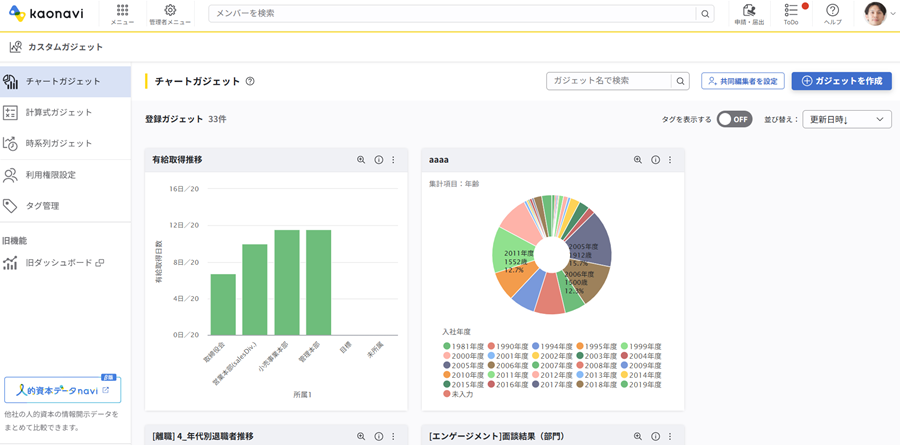Toggle the タグを表示する switch
The image size is (900, 445).
pyautogui.click(x=734, y=119)
